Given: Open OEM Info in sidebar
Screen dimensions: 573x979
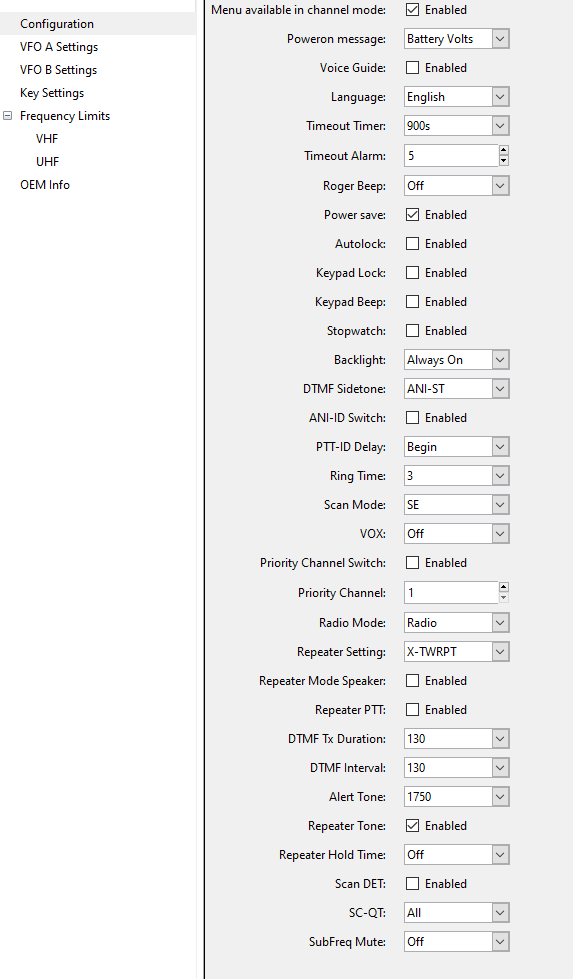Looking at the screenshot, I should point(45,185).
